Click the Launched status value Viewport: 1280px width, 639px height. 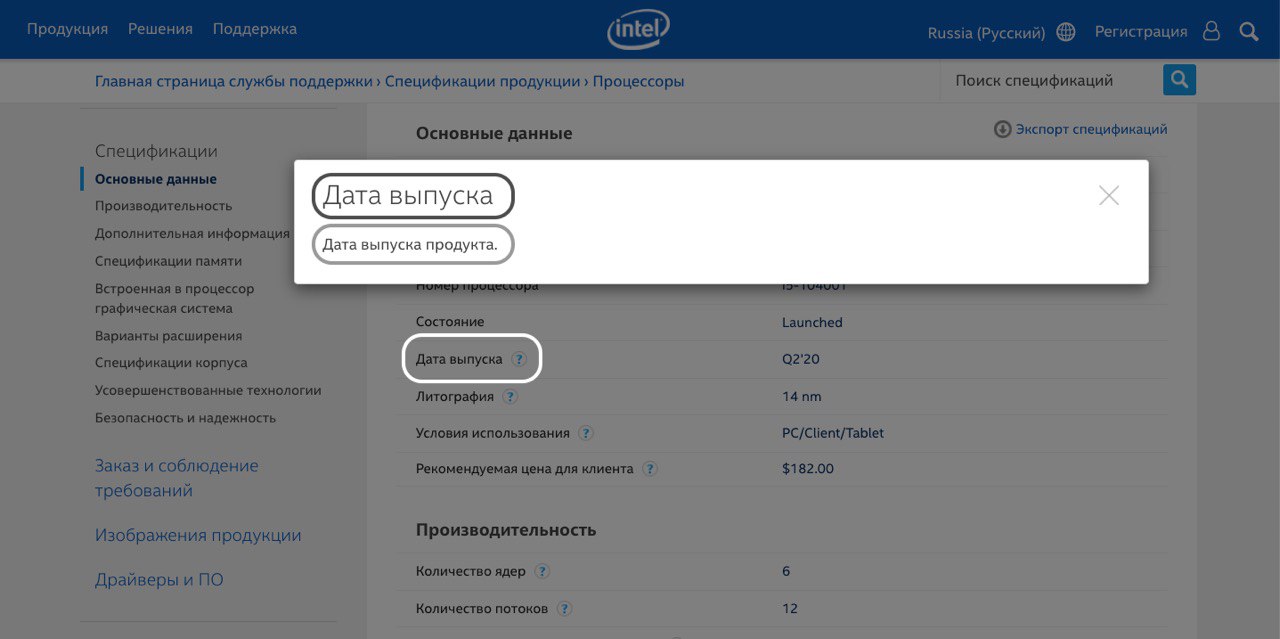pyautogui.click(x=812, y=322)
